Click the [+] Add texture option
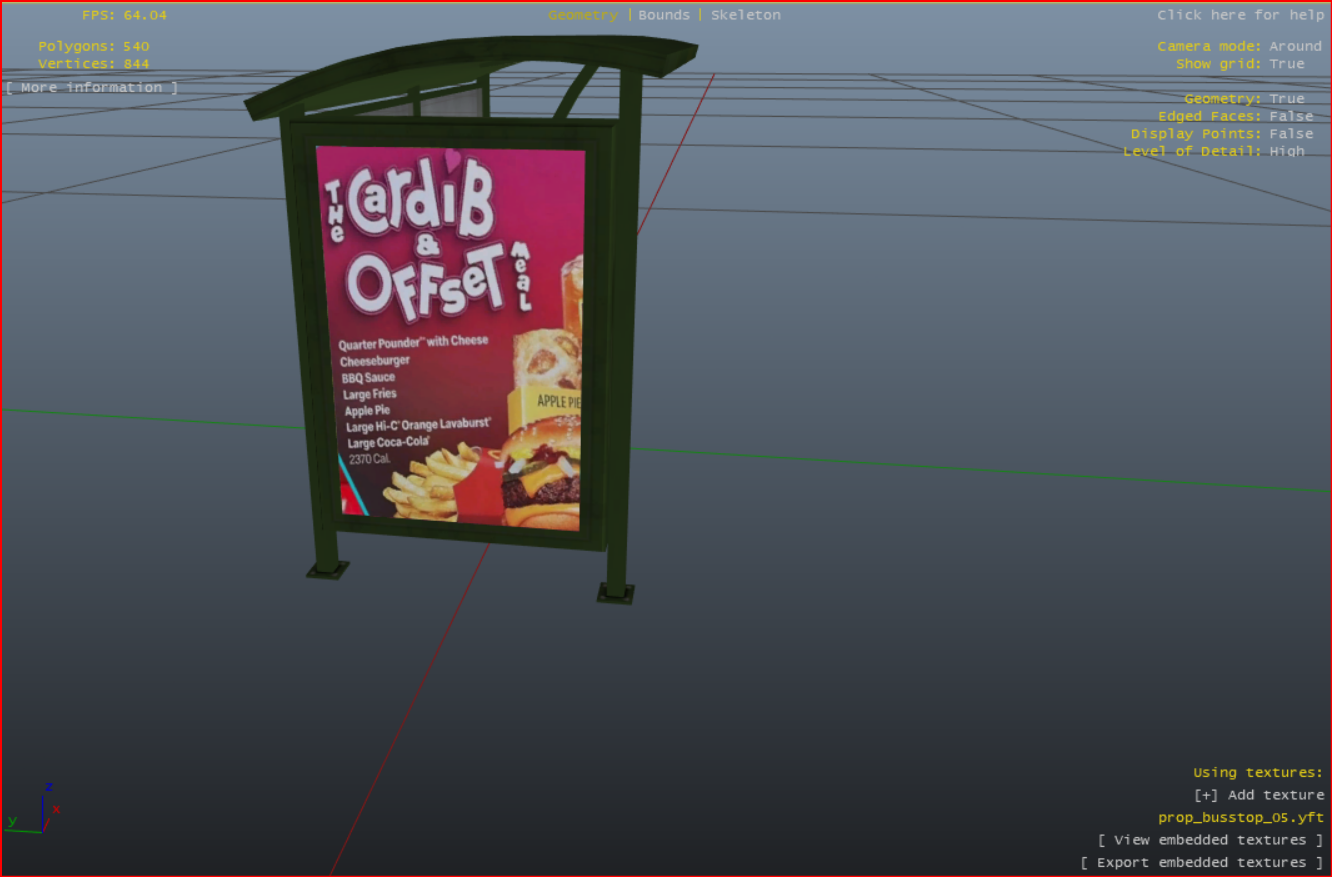1332x877 pixels. coord(1258,795)
